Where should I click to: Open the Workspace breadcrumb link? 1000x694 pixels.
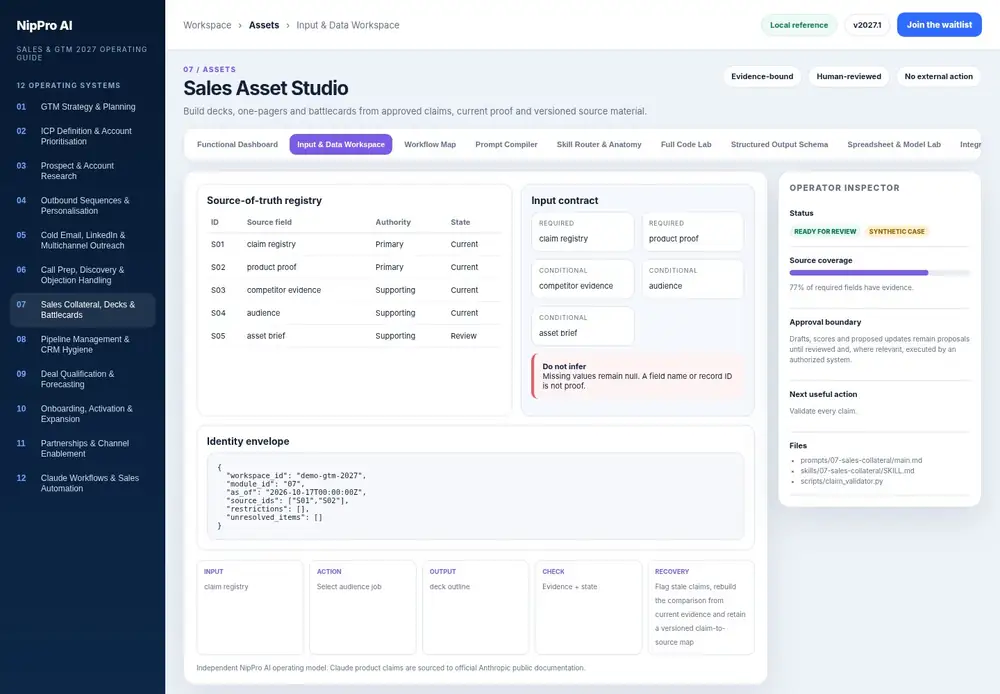[x=207, y=25]
